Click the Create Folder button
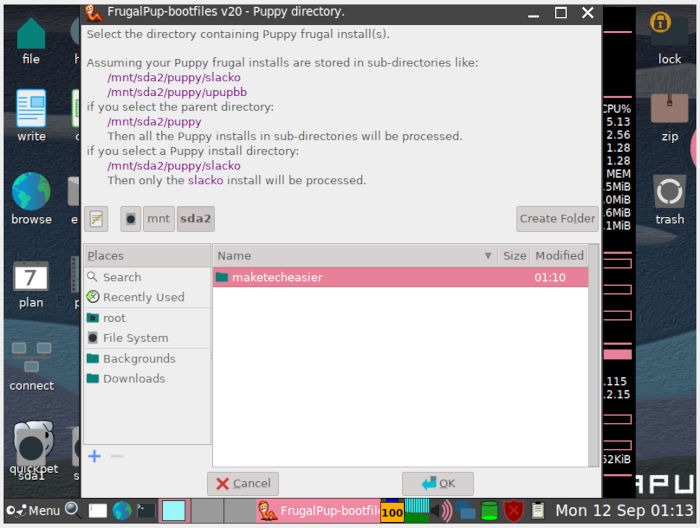The image size is (700, 528). (557, 219)
